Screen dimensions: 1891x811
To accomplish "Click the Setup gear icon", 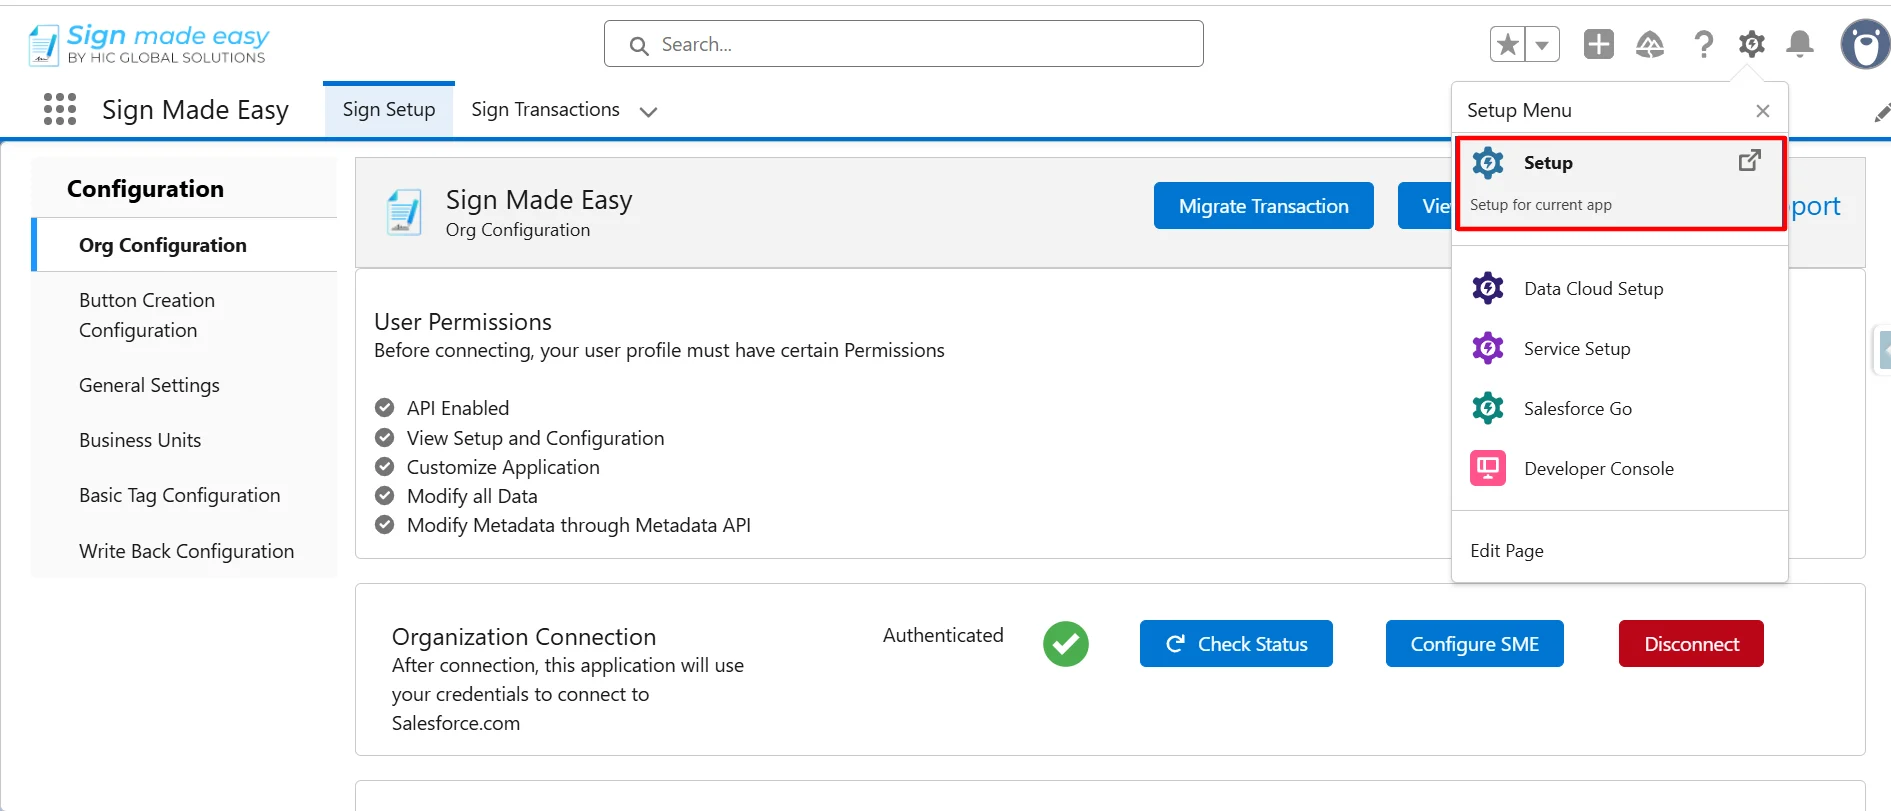I will coord(1751,44).
